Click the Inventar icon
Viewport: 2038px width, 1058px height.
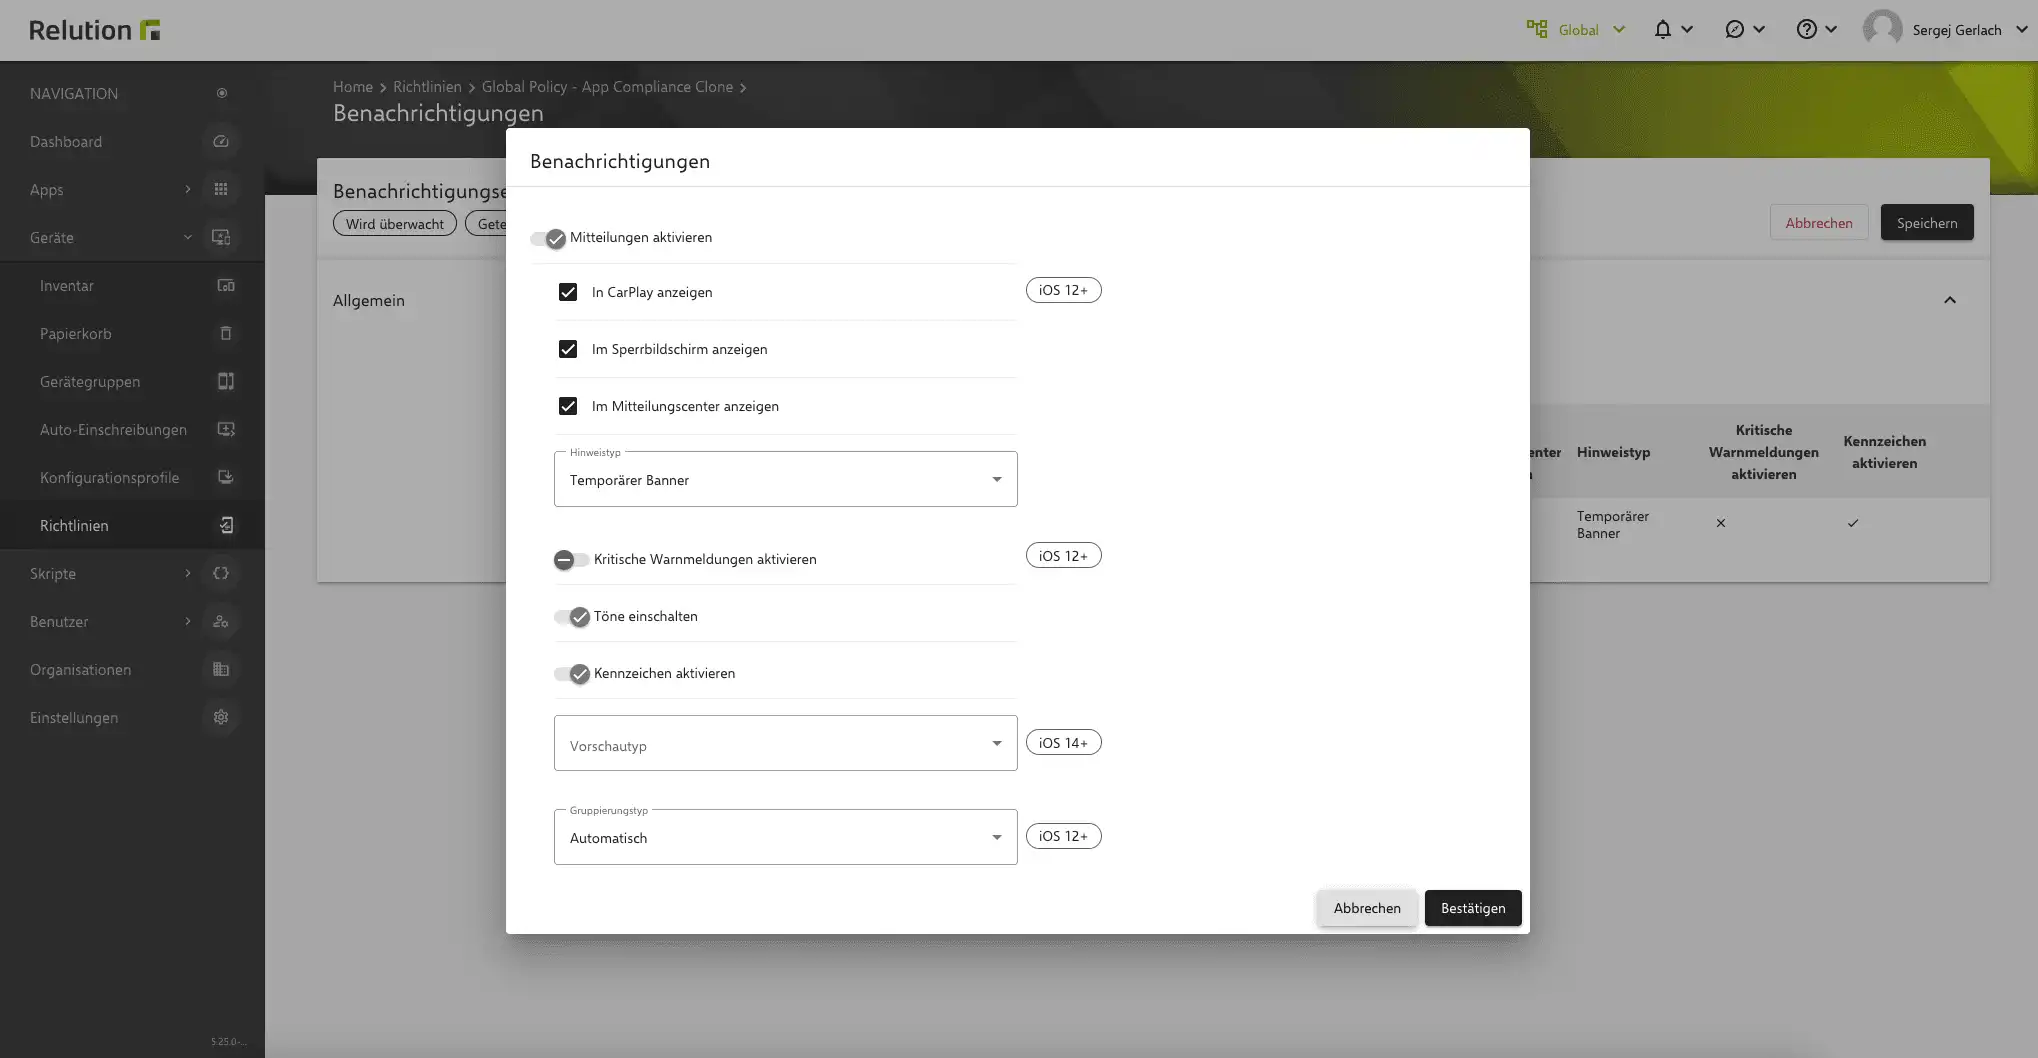(x=226, y=285)
